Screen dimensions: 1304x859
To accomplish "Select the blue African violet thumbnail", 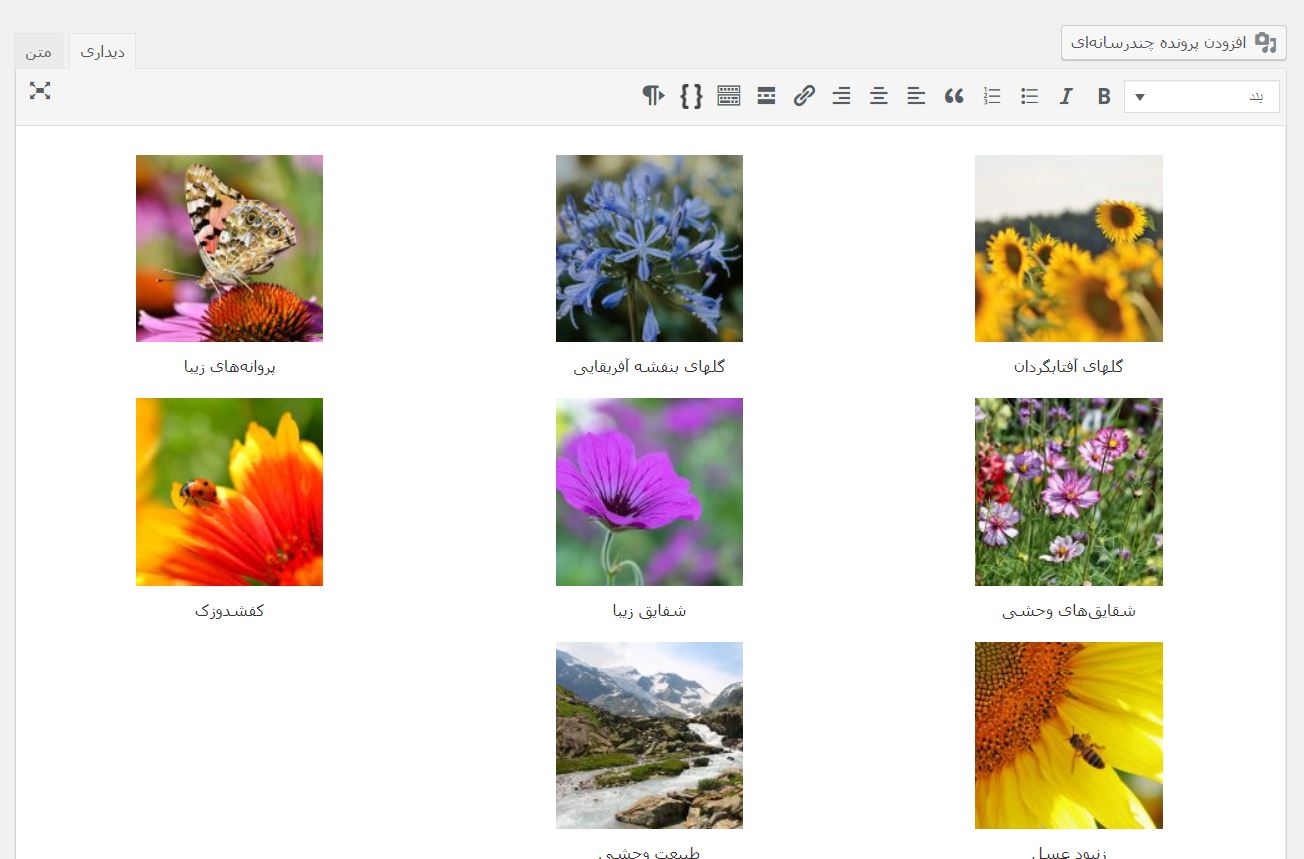I will coord(649,248).
